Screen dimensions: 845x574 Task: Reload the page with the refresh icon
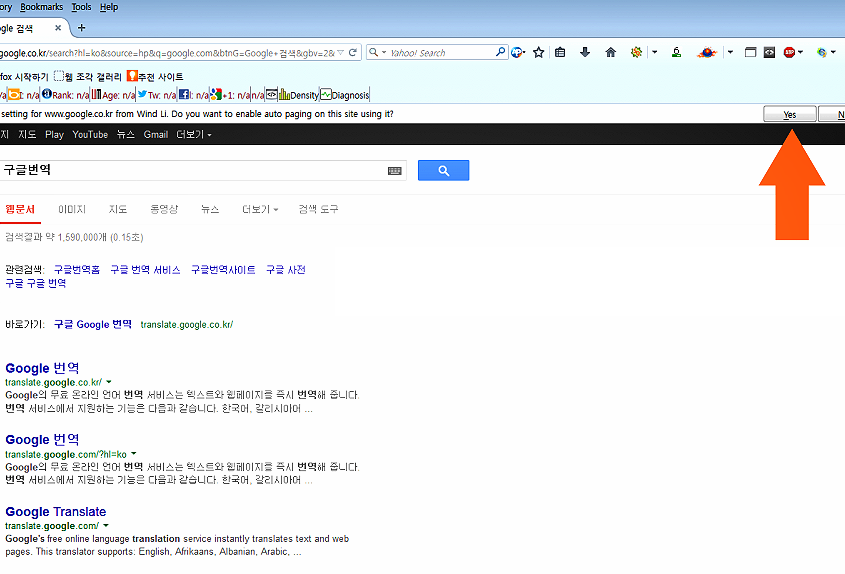tap(352, 52)
